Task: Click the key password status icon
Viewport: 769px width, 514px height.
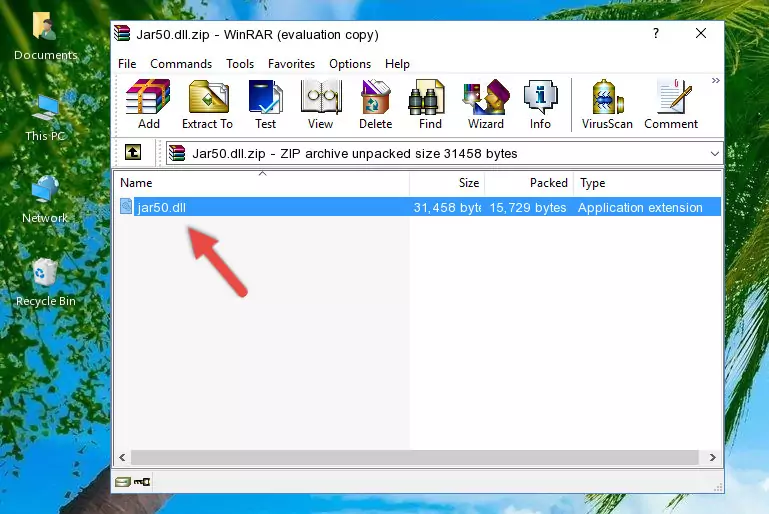Action: [x=142, y=482]
